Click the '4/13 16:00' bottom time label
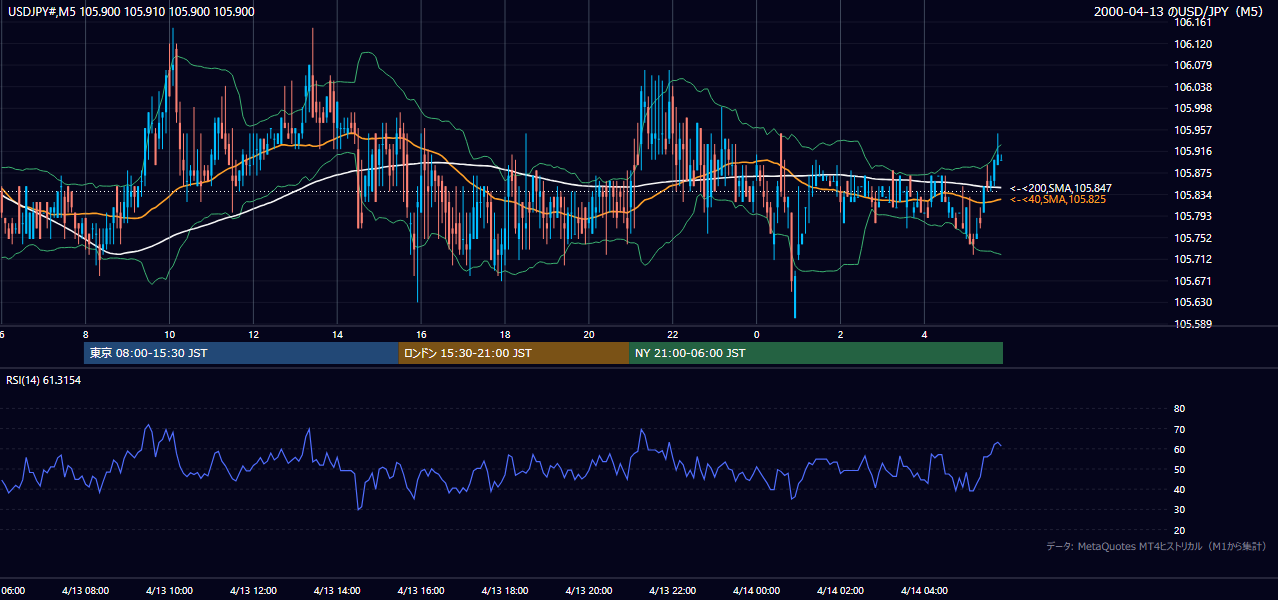Viewport: 1278px width, 600px height. [421, 591]
